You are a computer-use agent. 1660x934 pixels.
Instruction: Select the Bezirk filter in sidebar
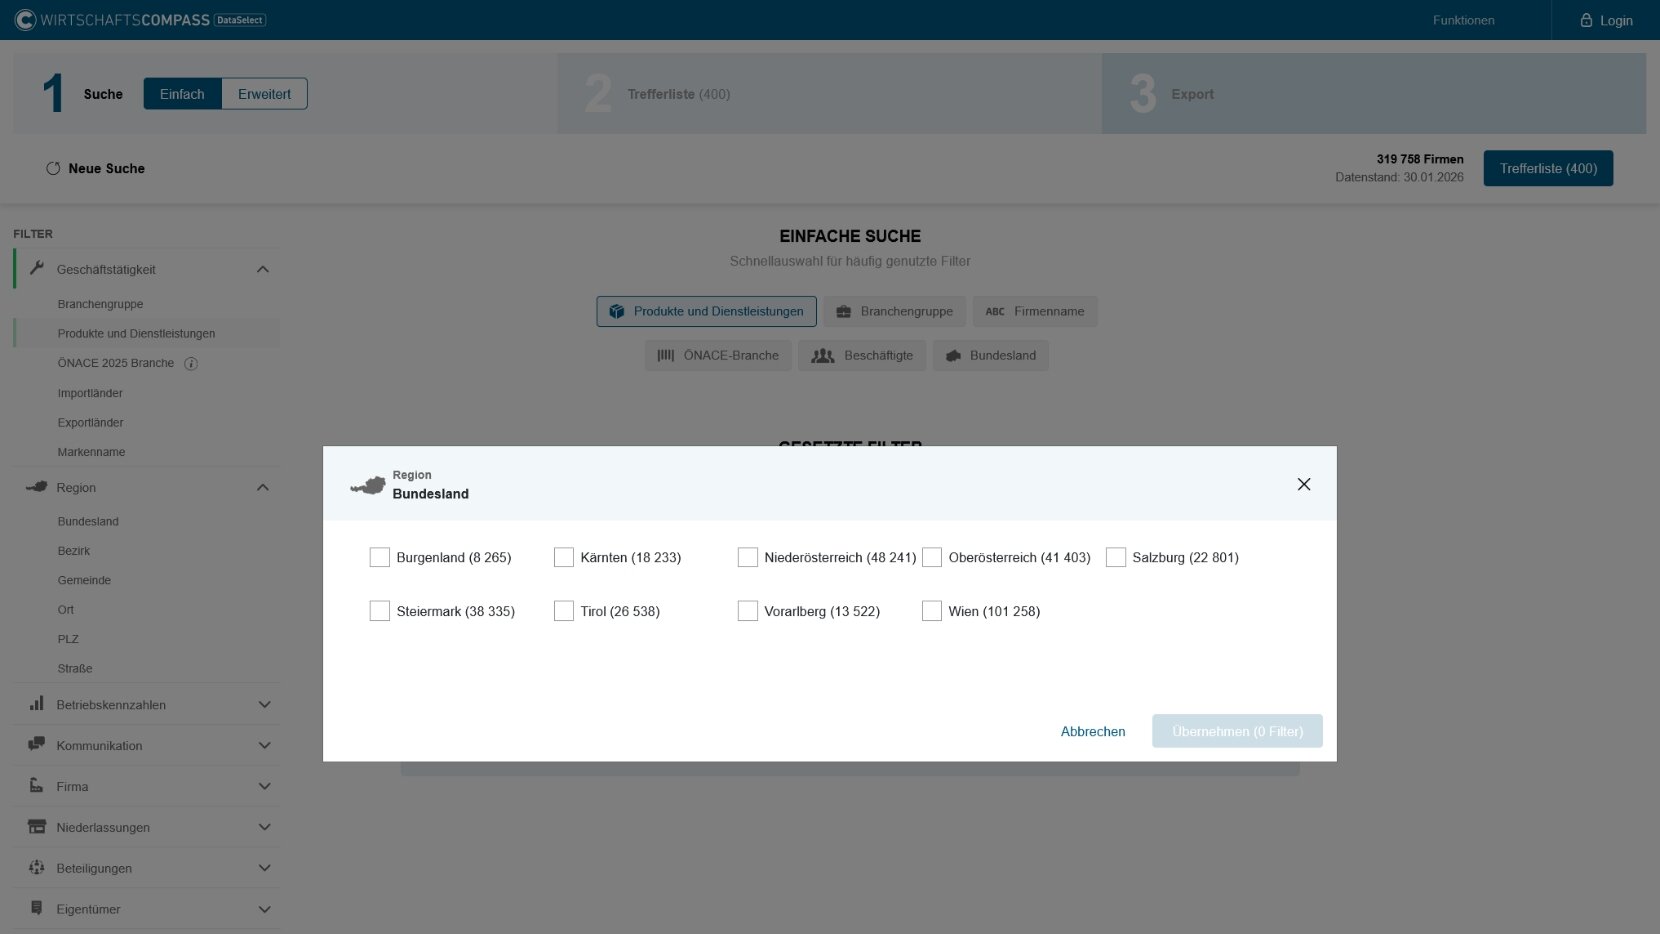74,551
